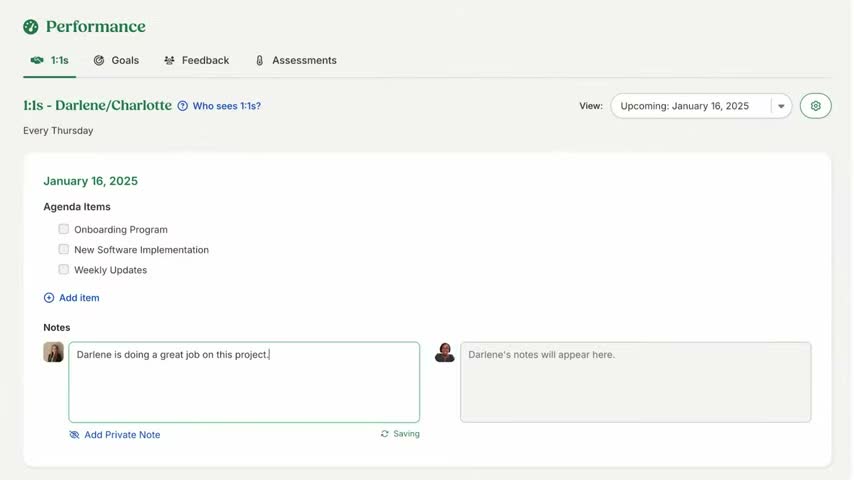Image resolution: width=854 pixels, height=480 pixels.
Task: Click Darlene's notes placeholder box
Action: click(x=636, y=382)
